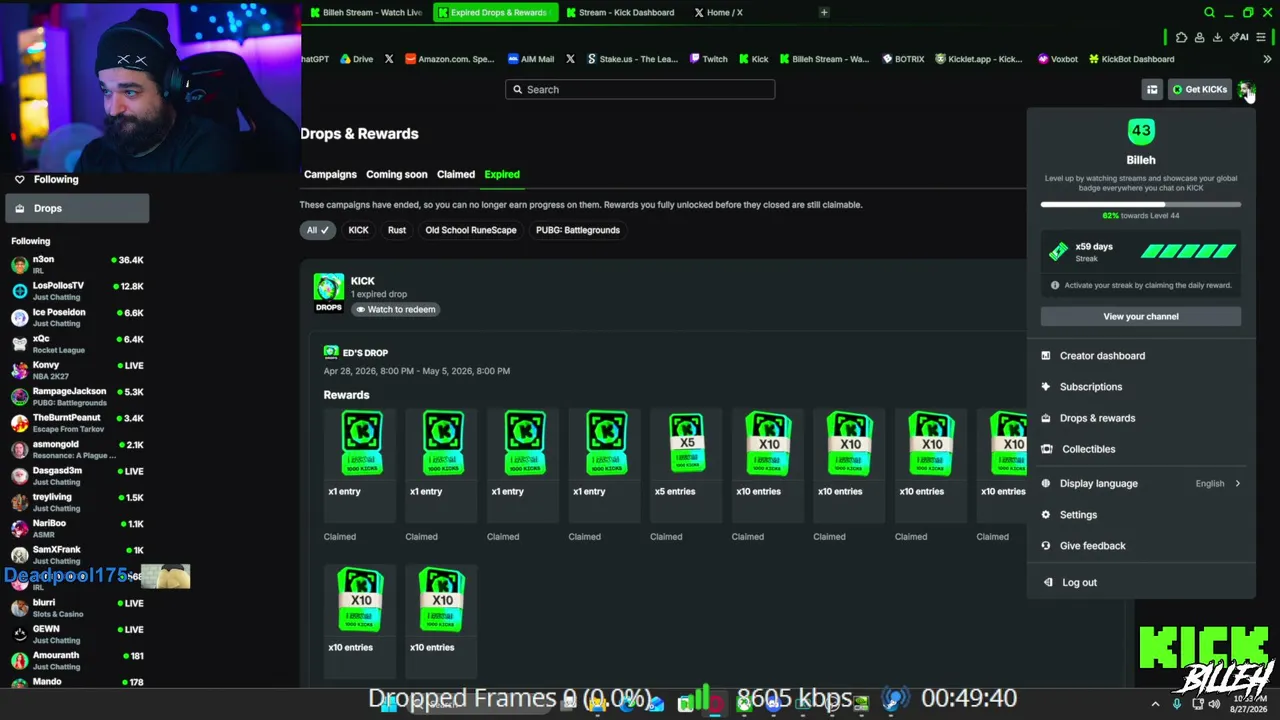The image size is (1280, 720).
Task: Select the All filter chip
Action: tap(317, 230)
